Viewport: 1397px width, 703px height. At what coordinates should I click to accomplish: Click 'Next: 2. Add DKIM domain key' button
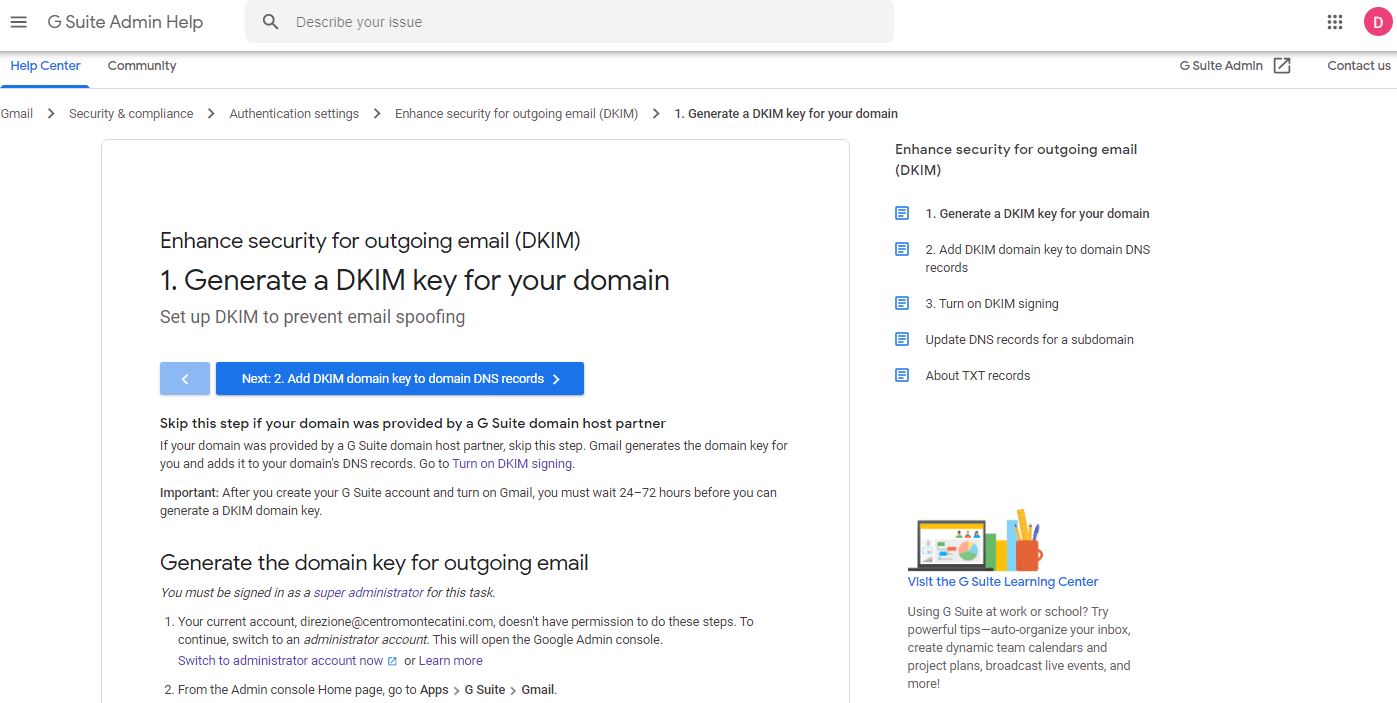tap(400, 379)
